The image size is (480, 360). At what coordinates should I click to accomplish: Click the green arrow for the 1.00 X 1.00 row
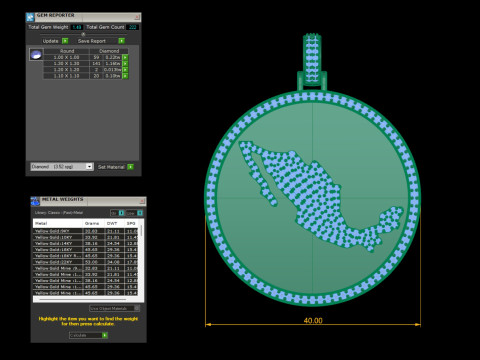[x=125, y=57]
